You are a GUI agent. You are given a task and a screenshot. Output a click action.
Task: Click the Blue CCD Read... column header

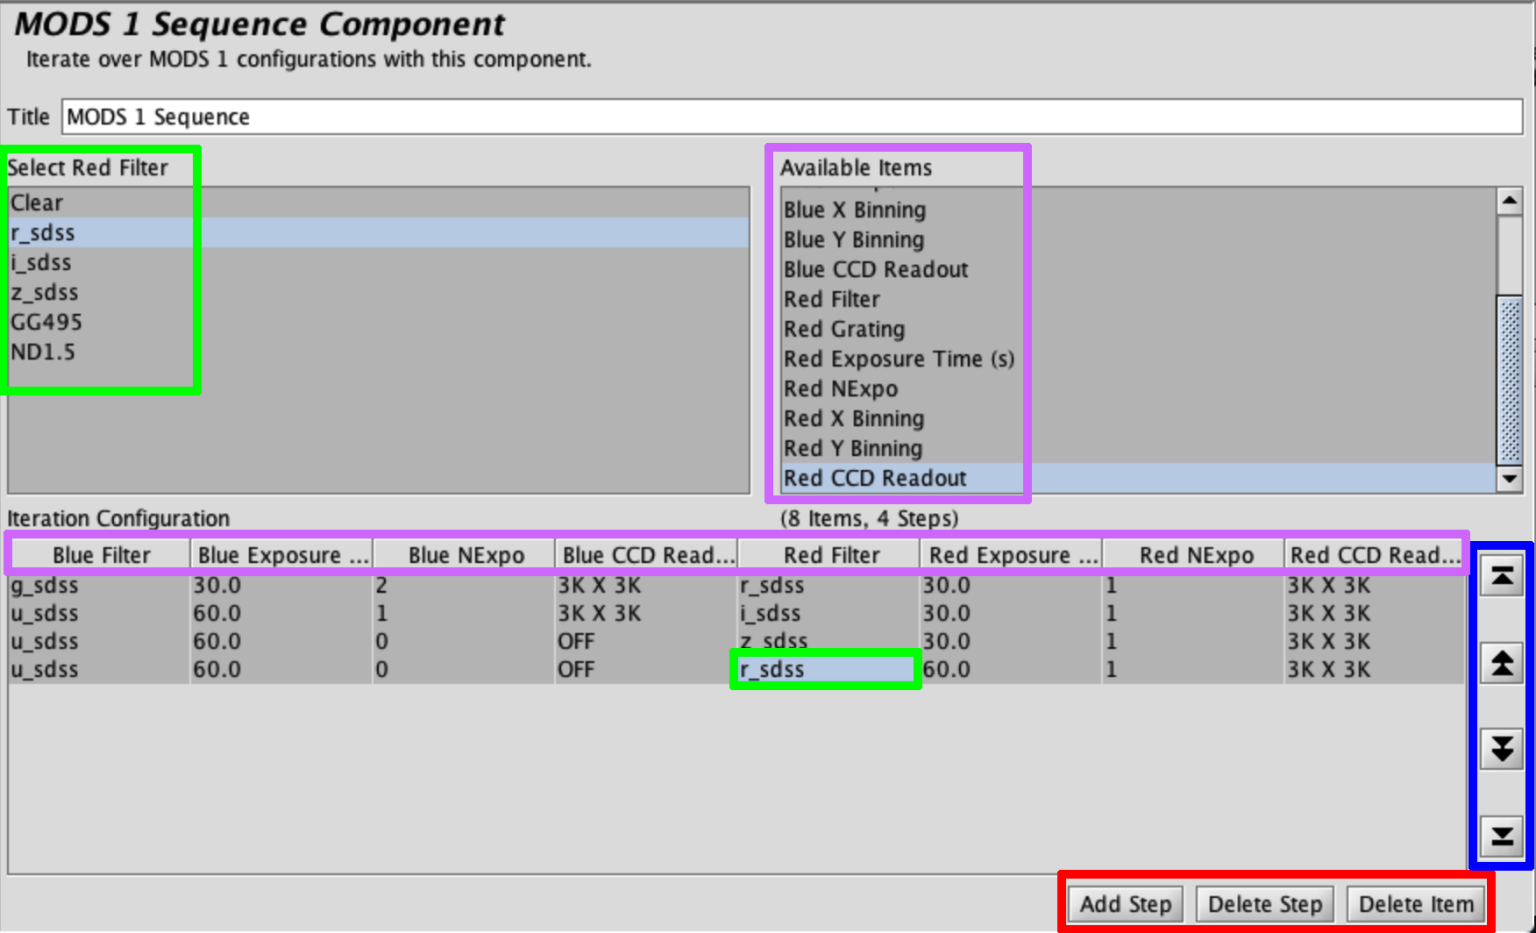tap(647, 555)
